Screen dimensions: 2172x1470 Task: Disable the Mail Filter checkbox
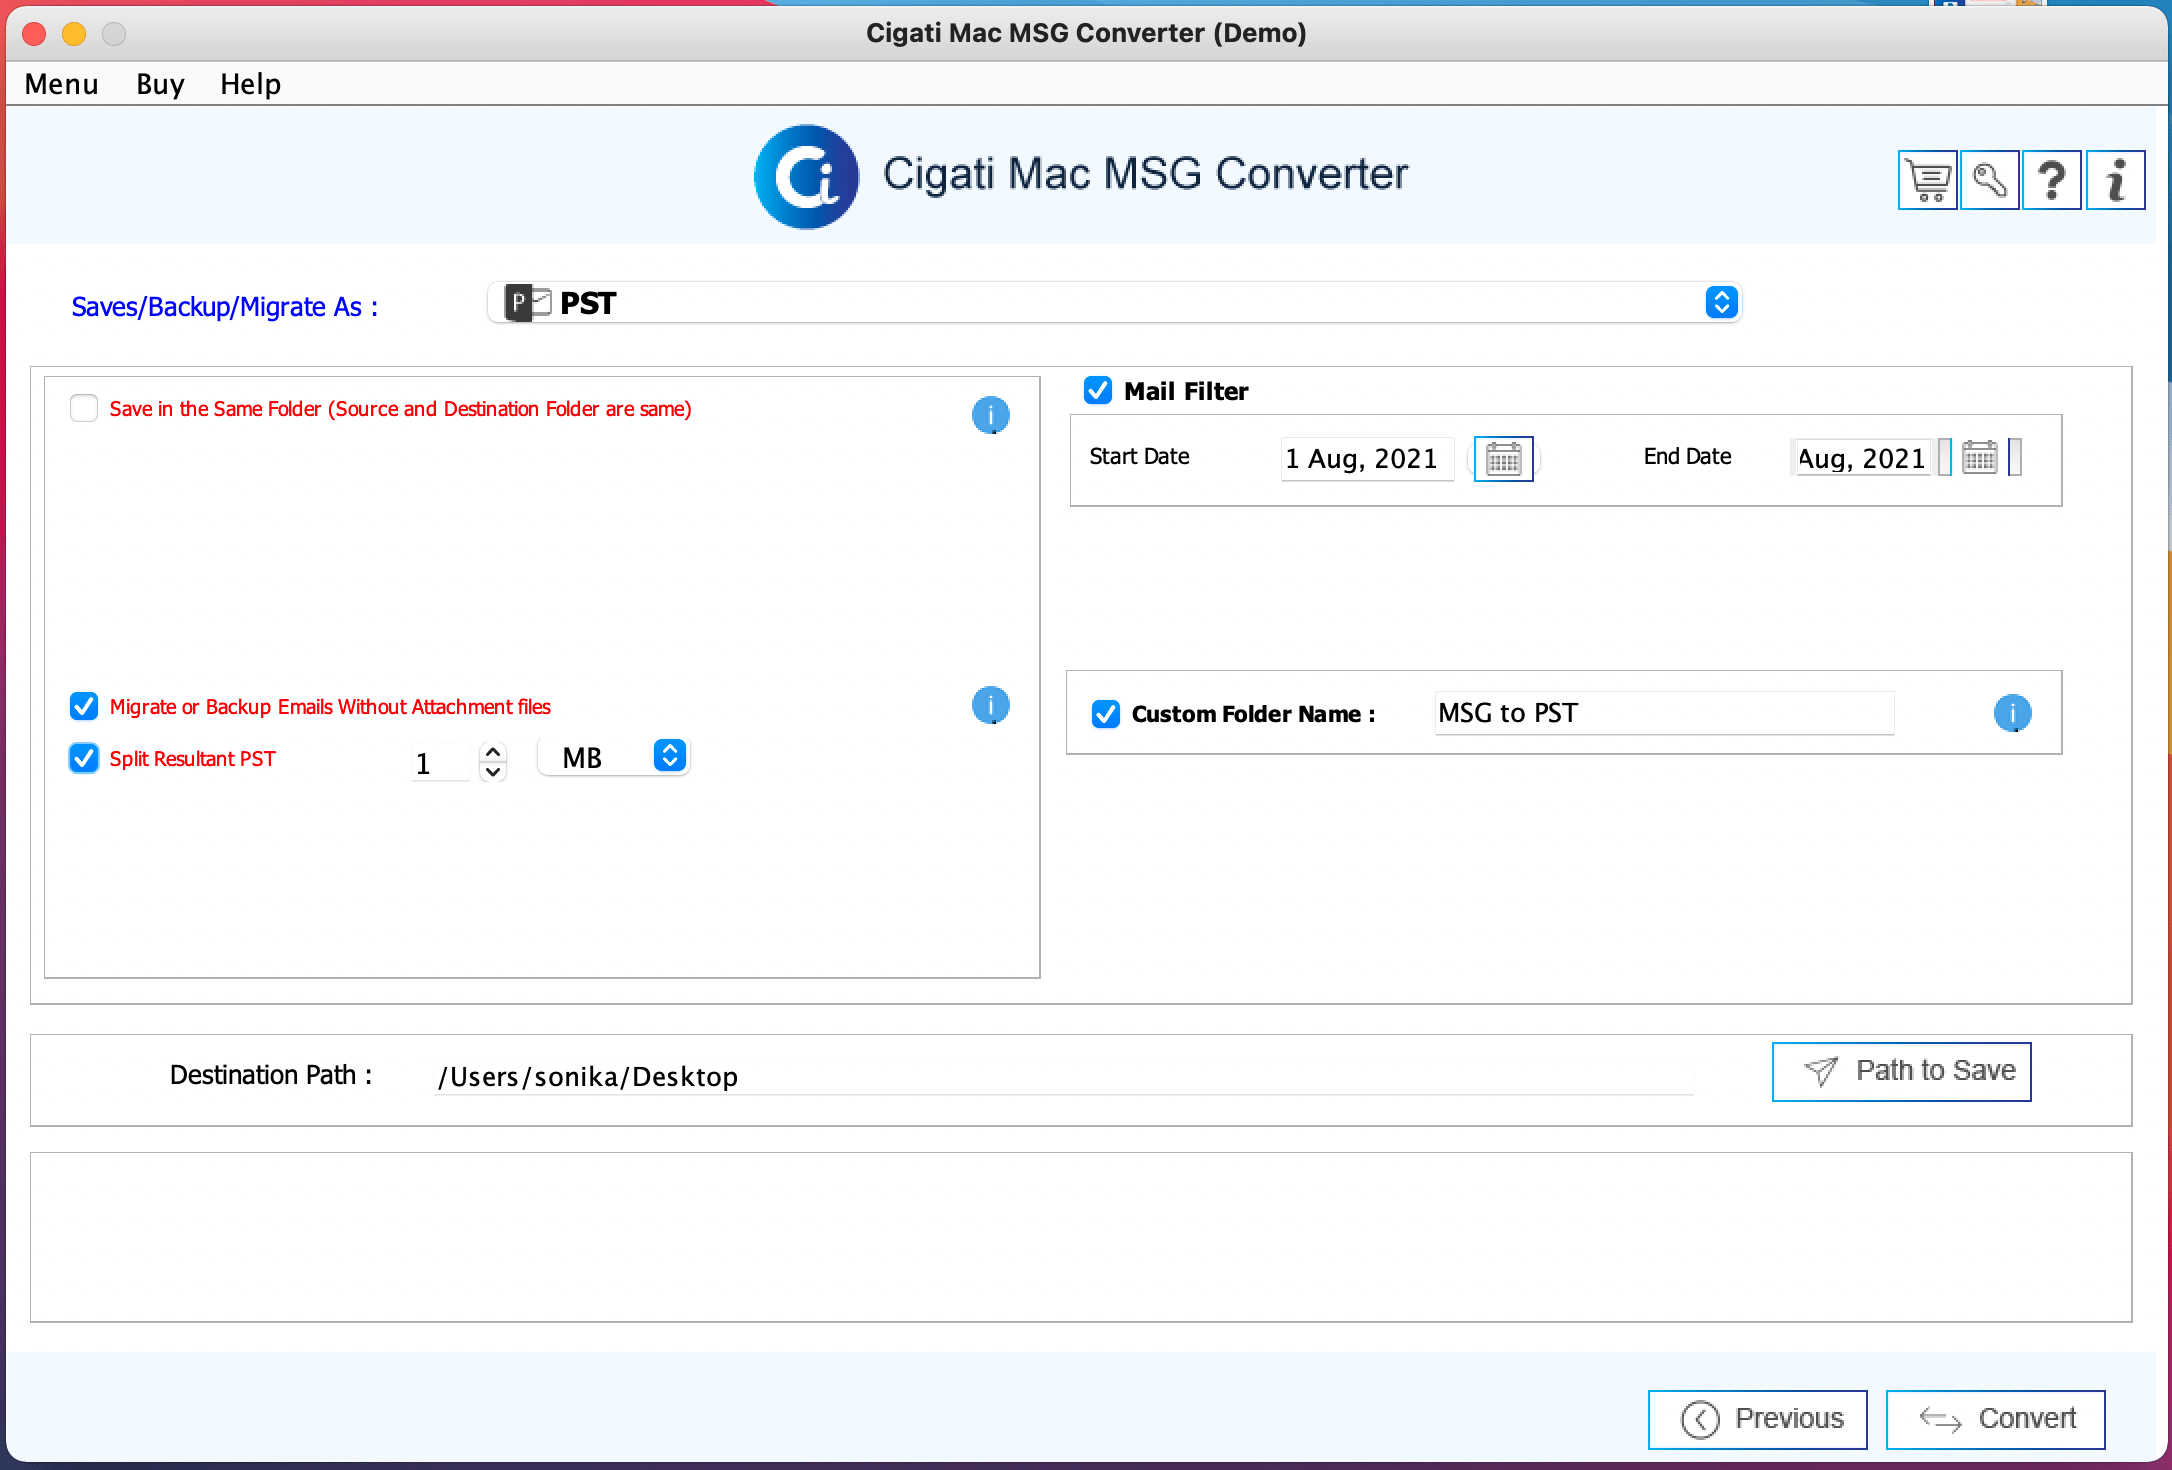point(1098,390)
